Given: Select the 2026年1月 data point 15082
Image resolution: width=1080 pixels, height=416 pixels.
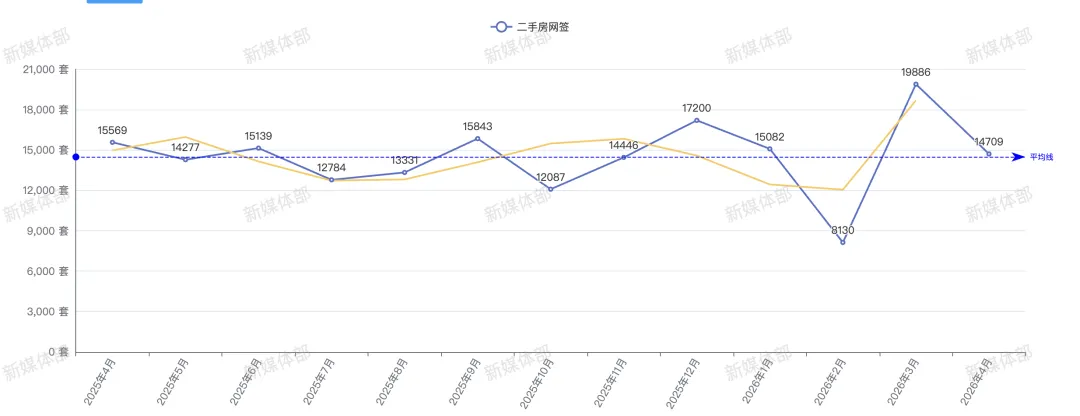Looking at the screenshot, I should tap(769, 149).
